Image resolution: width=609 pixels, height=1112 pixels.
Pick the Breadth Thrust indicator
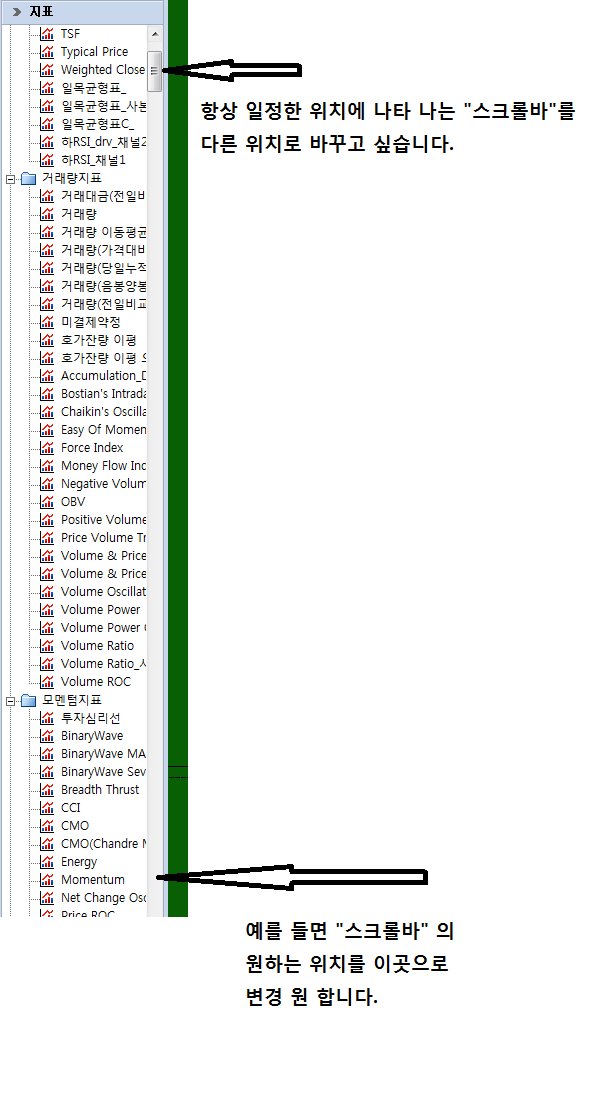coord(100,790)
